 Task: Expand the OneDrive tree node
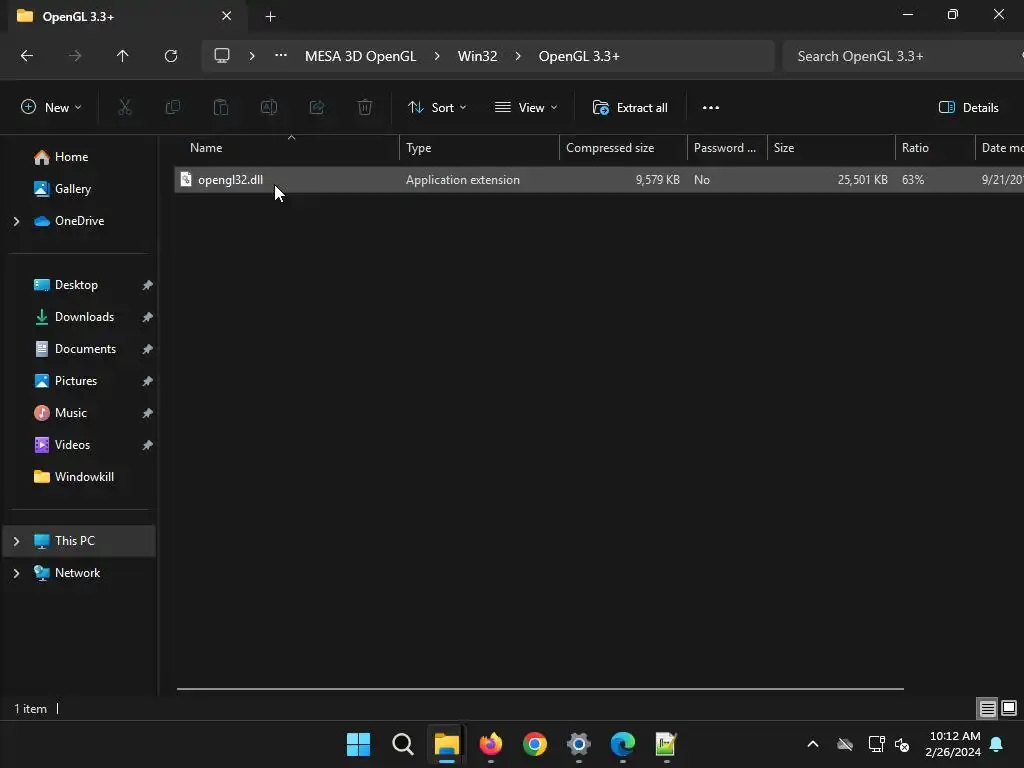[x=16, y=221]
